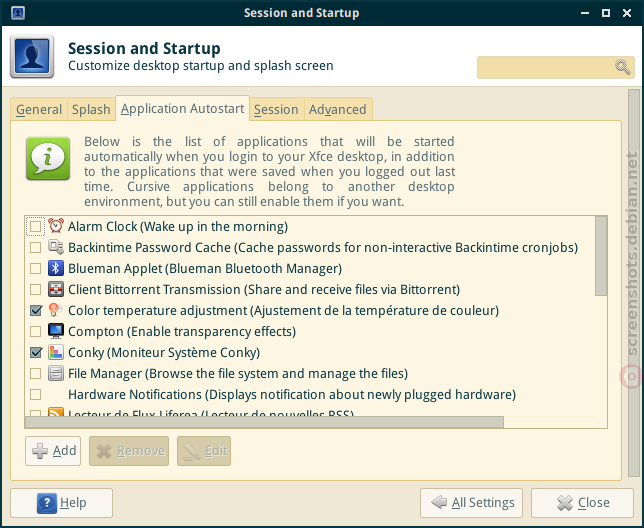Open the Advanced tab
Image resolution: width=644 pixels, height=528 pixels.
point(338,109)
